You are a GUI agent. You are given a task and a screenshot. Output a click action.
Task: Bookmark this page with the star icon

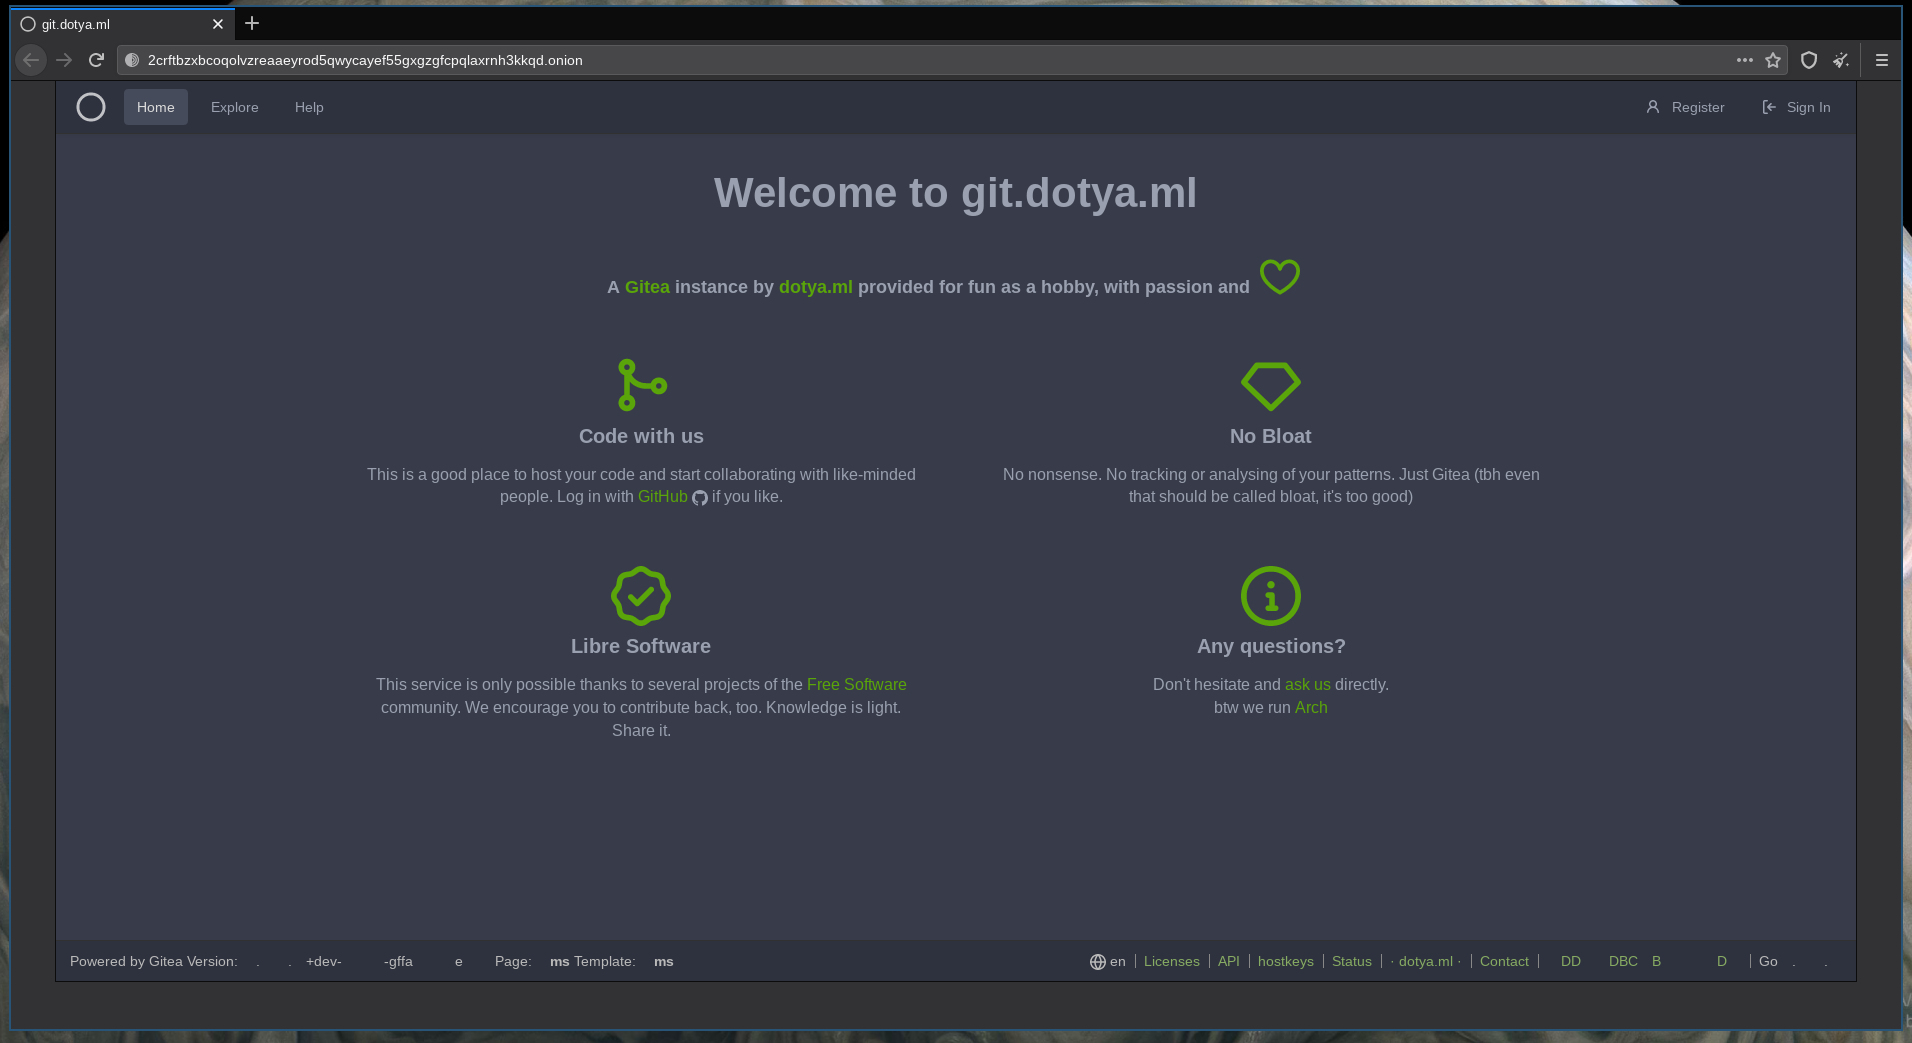pyautogui.click(x=1773, y=60)
